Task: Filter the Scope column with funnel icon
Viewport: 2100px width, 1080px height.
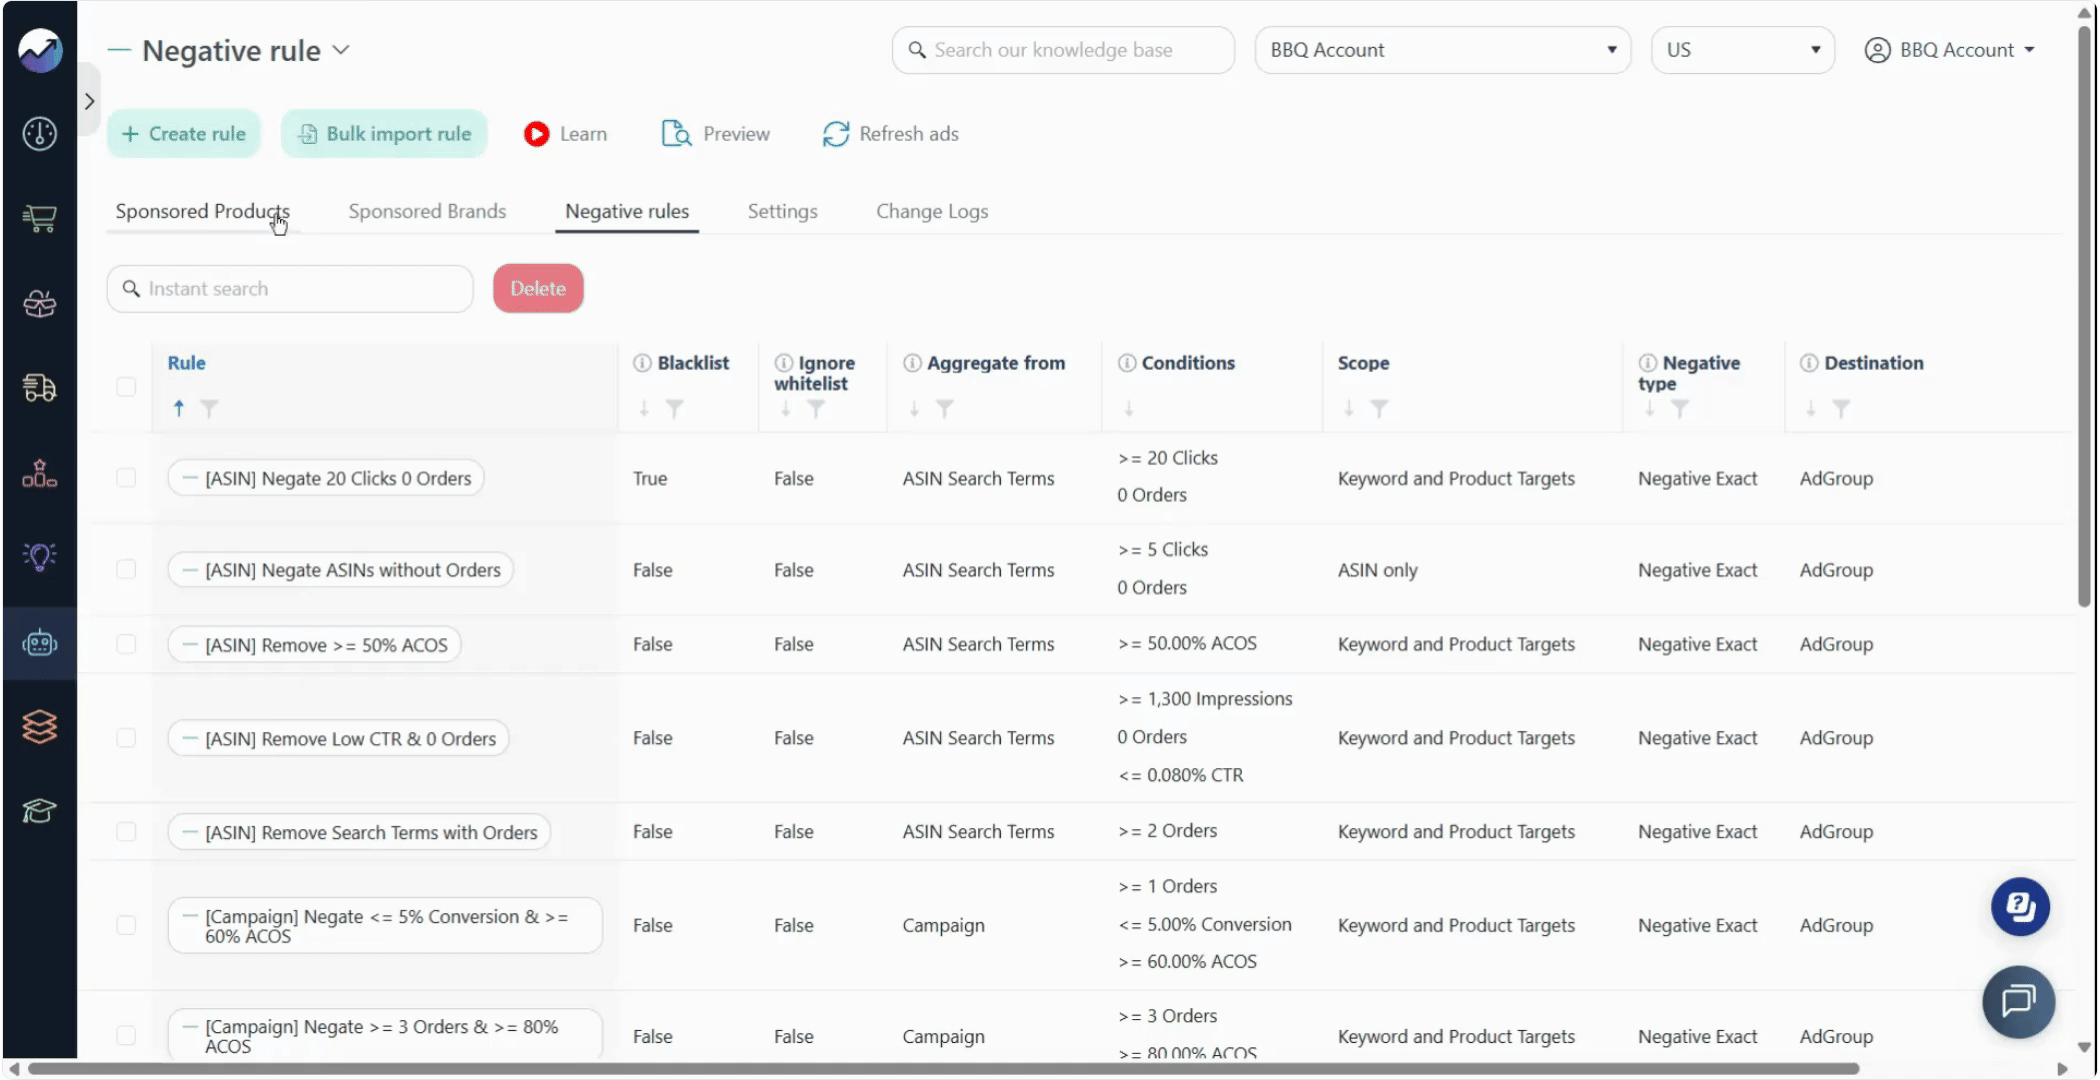Action: 1379,408
